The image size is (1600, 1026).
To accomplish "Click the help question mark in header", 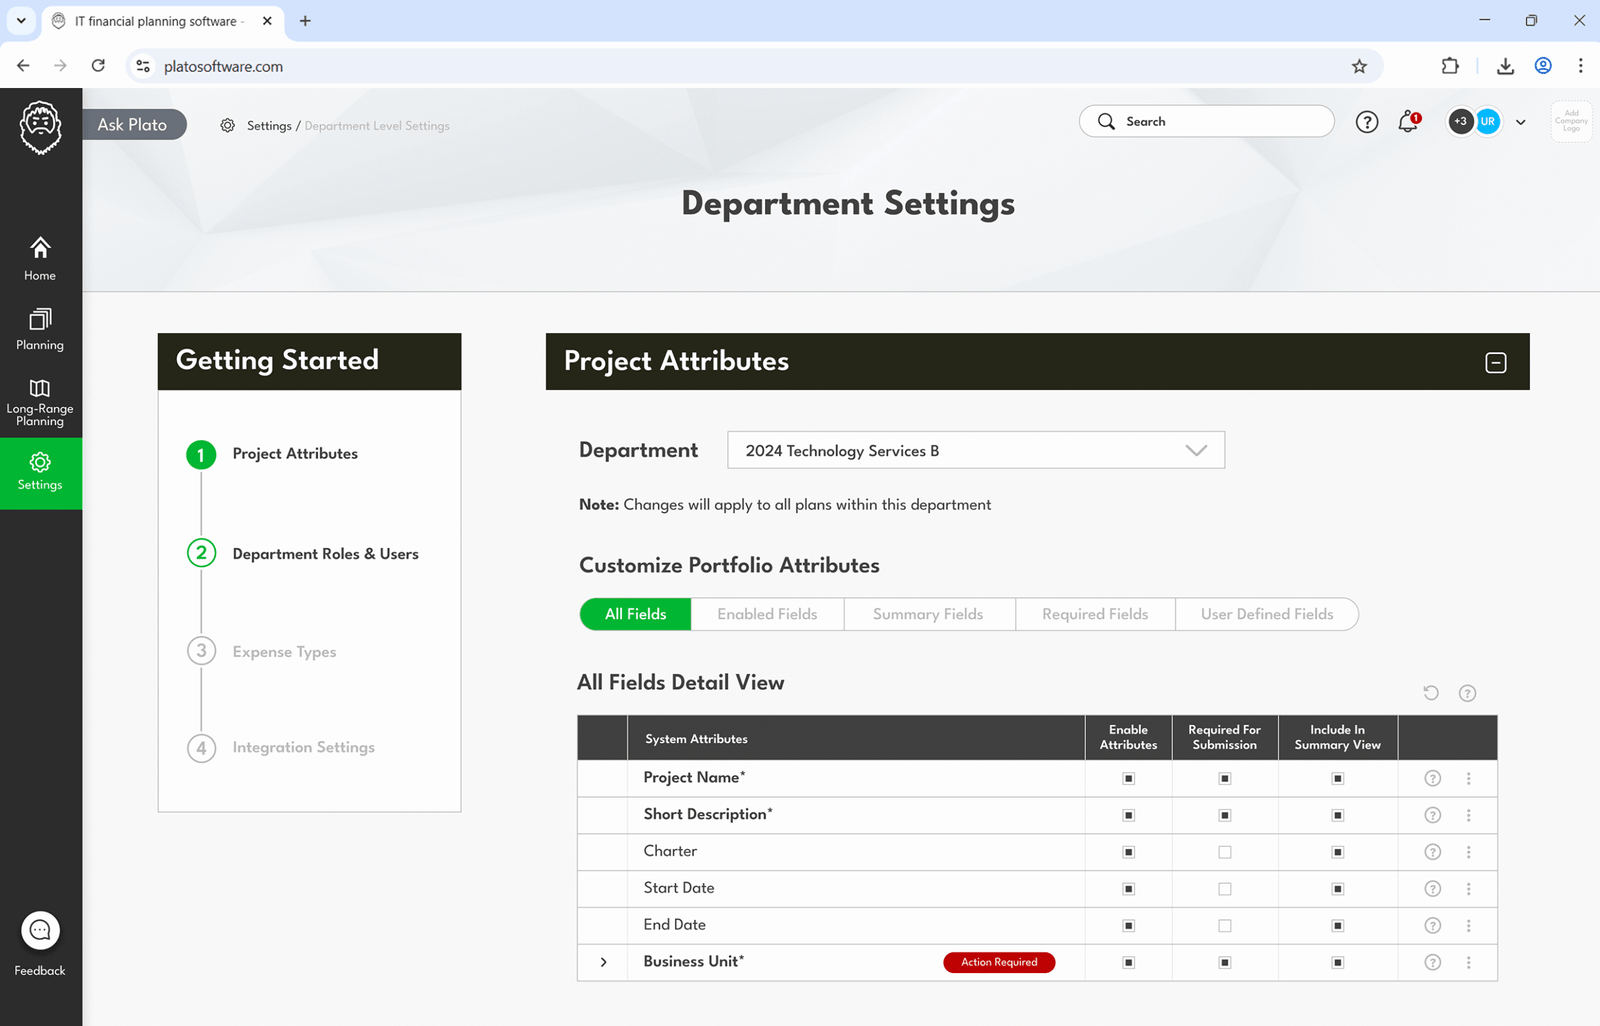I will (x=1366, y=122).
